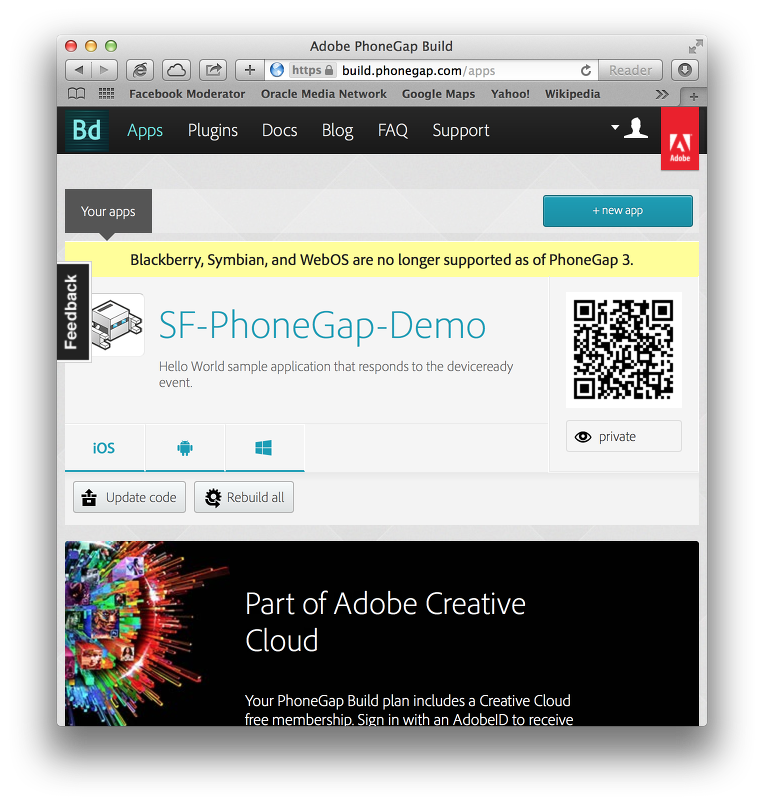
Task: Add bookmark with the plus button
Action: [250, 70]
